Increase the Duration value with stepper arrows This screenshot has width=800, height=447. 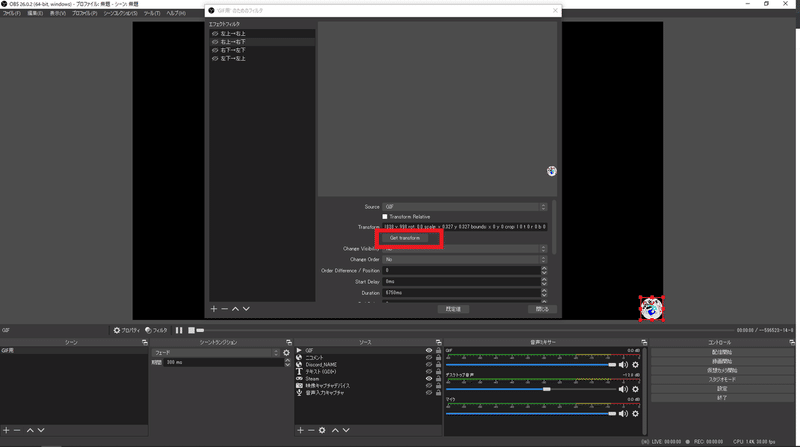point(544,291)
